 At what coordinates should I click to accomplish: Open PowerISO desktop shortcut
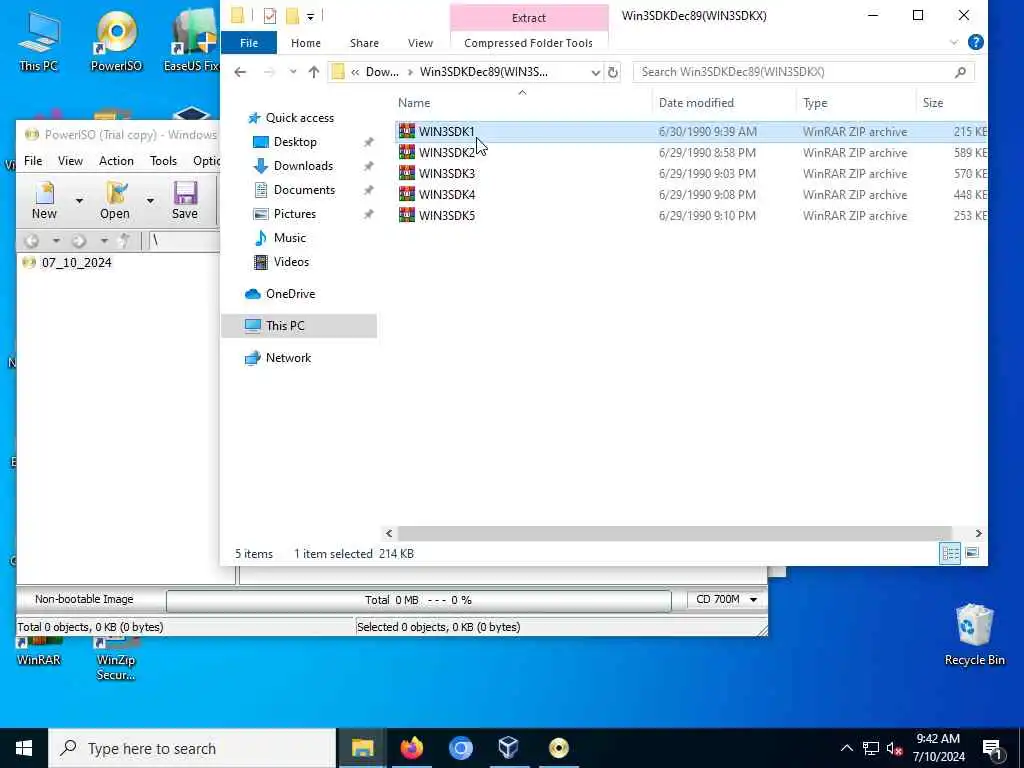116,40
